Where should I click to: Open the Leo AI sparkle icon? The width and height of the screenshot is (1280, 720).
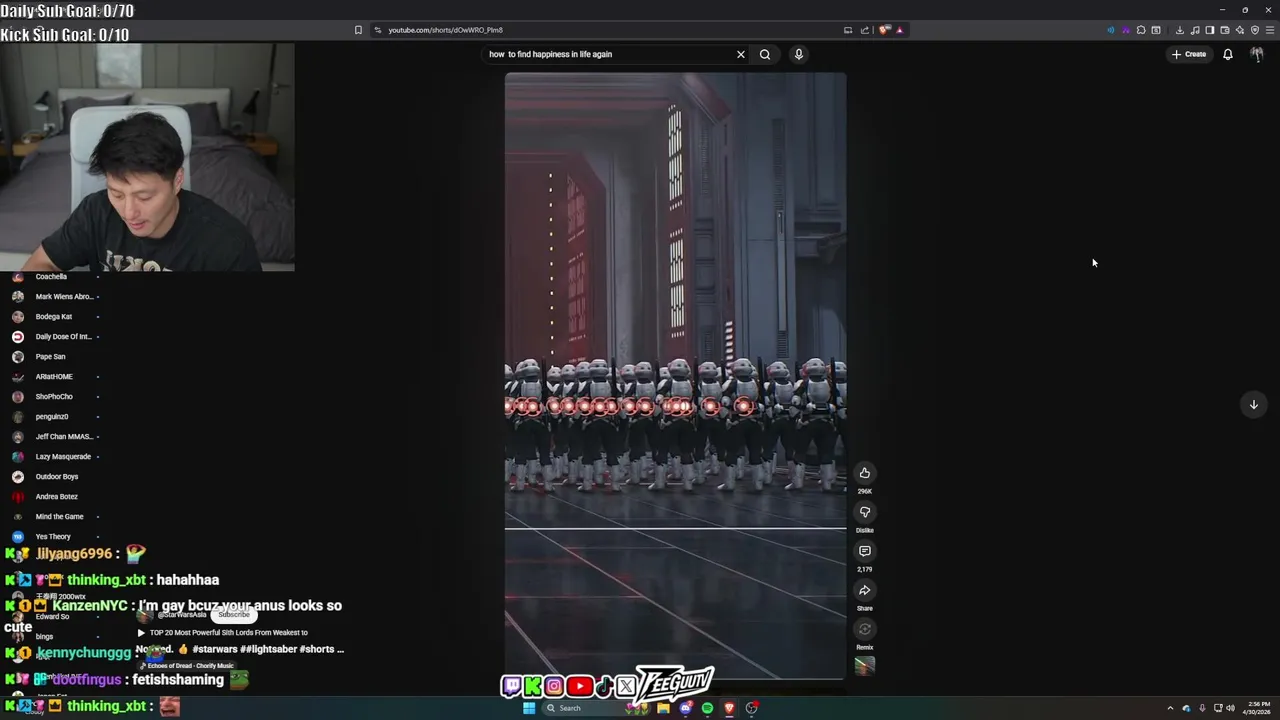tap(1240, 30)
